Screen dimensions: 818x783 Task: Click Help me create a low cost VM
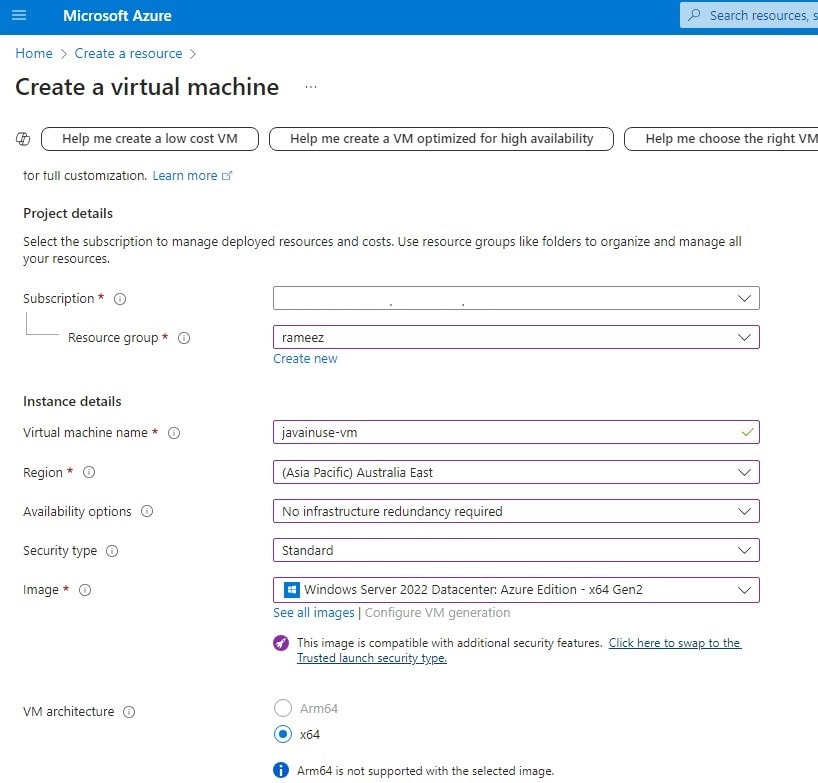pyautogui.click(x=150, y=139)
